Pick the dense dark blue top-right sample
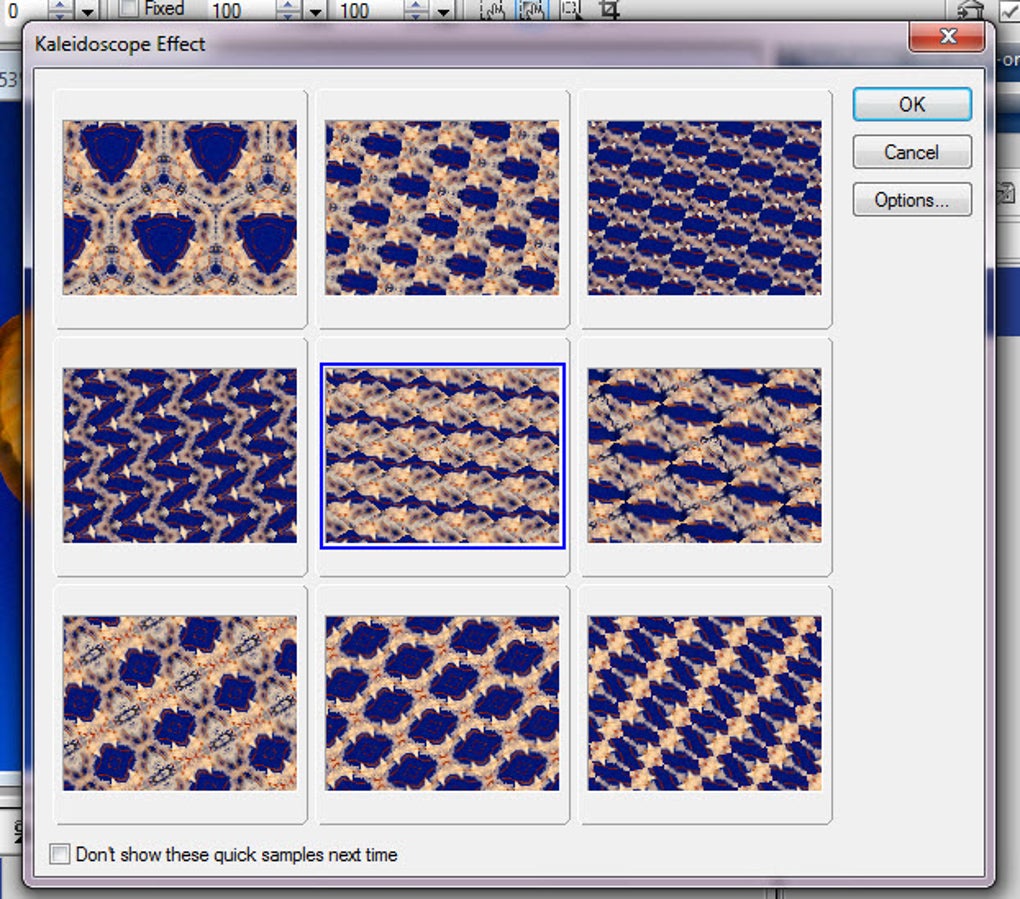1020x899 pixels. pyautogui.click(x=705, y=208)
